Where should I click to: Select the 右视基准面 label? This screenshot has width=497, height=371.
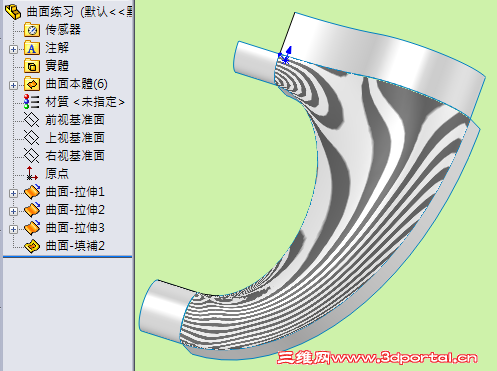point(75,156)
